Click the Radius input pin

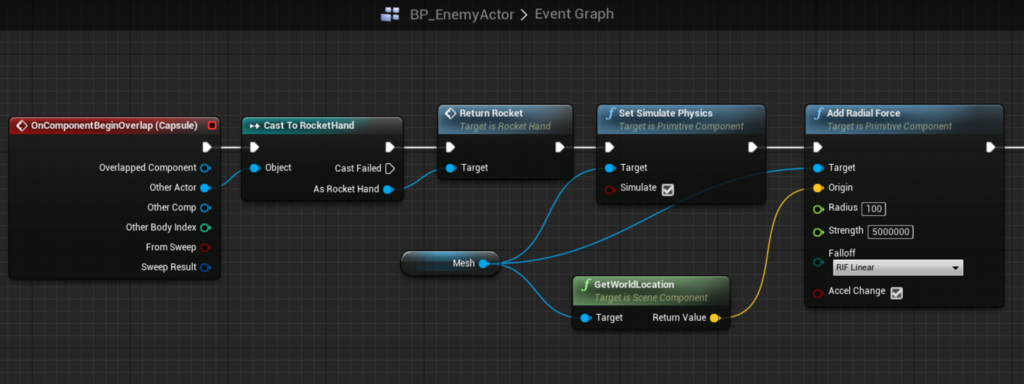click(x=818, y=209)
